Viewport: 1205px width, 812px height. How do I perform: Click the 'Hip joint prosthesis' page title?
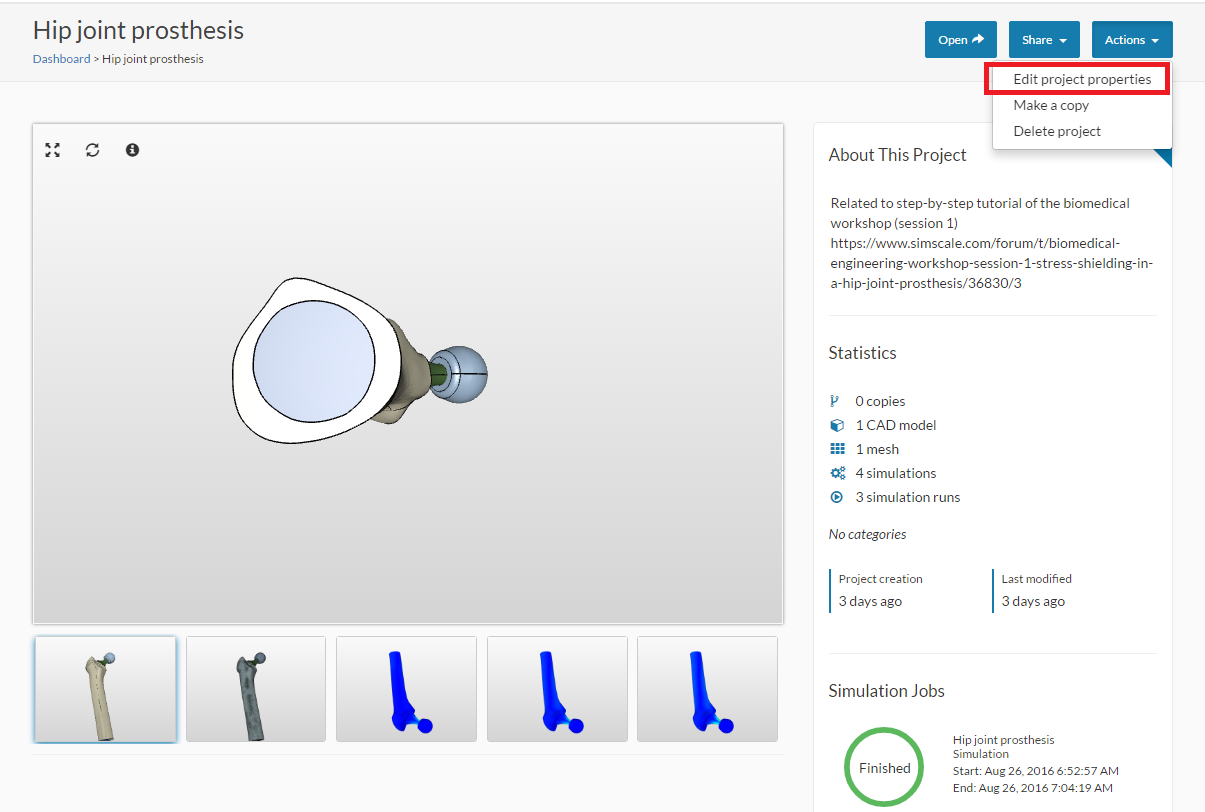click(138, 30)
